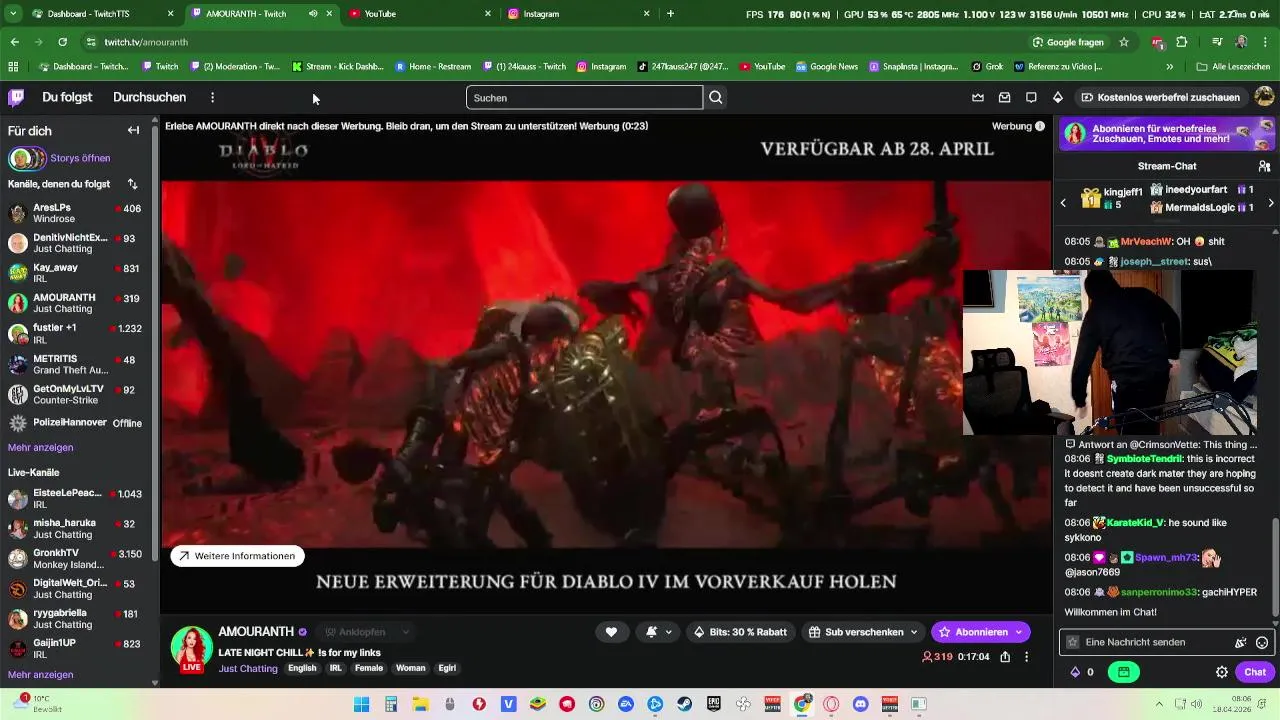Mute the AMOURANTH tab audio icon

coord(313,14)
